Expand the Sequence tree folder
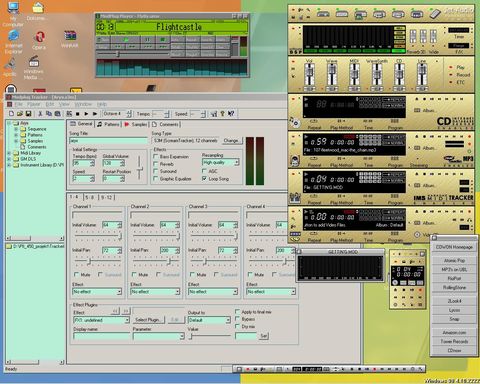 click(16, 129)
